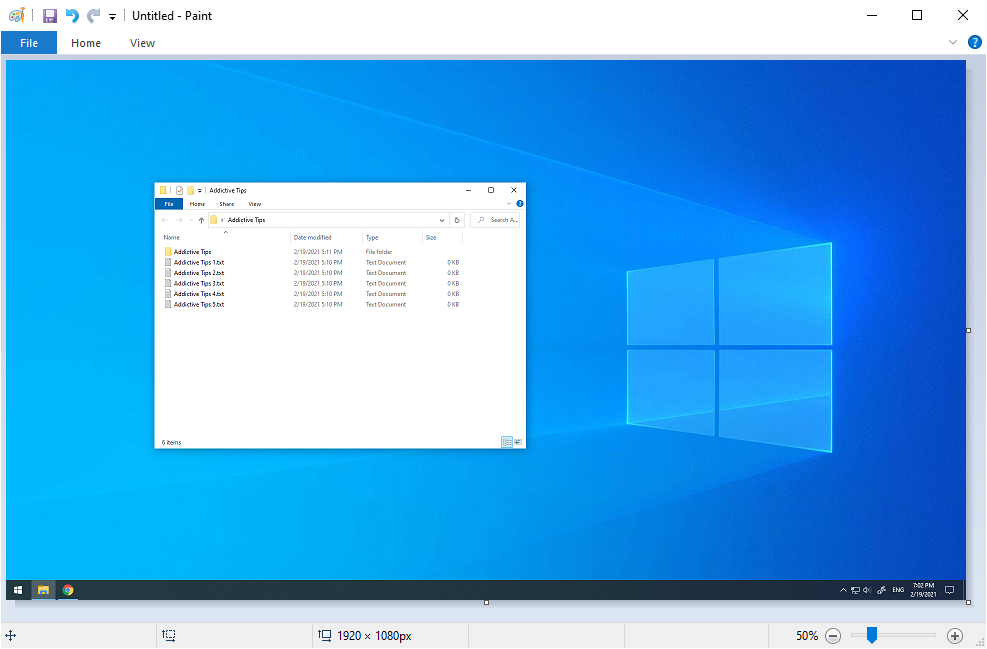Zoom out with the minus button
This screenshot has height=649, width=987.
(x=833, y=636)
